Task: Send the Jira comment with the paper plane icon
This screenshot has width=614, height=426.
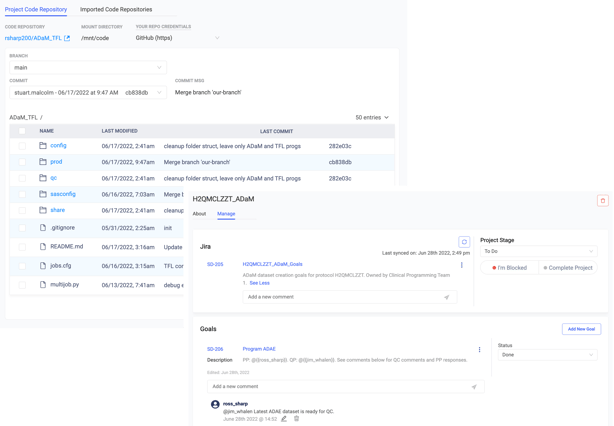Action: 446,297
